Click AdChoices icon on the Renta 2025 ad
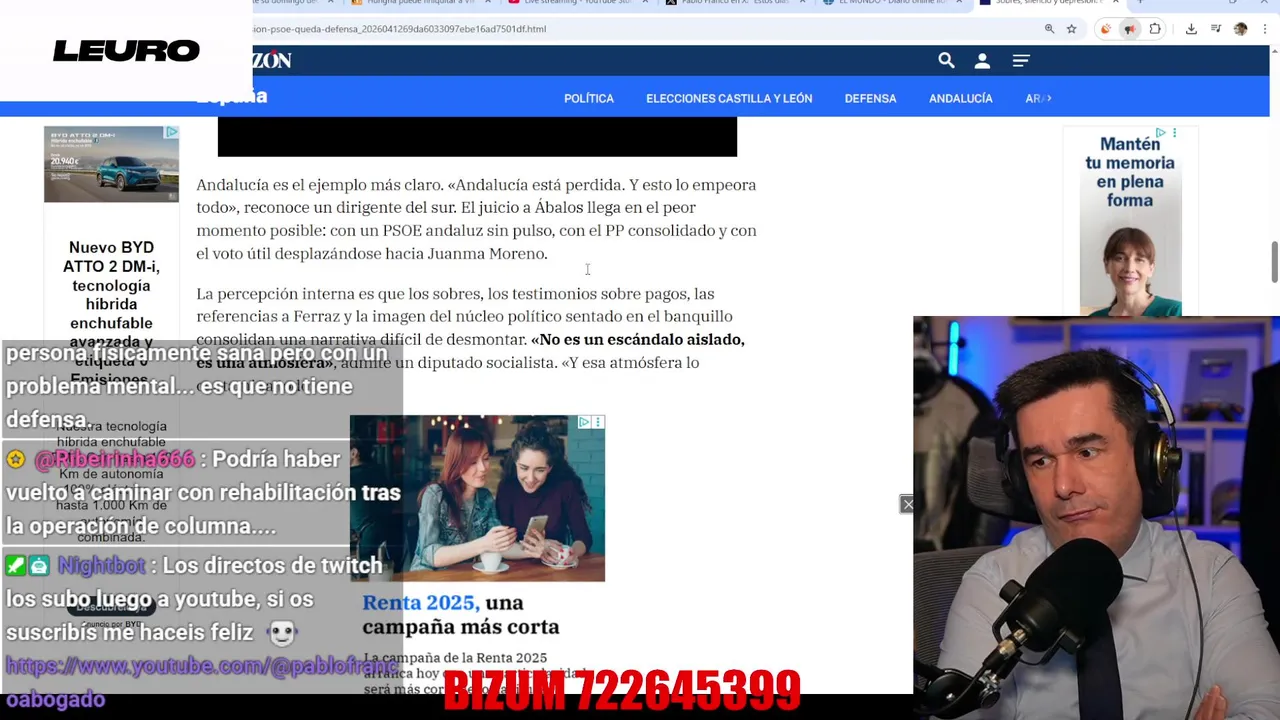Image resolution: width=1280 pixels, height=720 pixels. click(x=585, y=422)
